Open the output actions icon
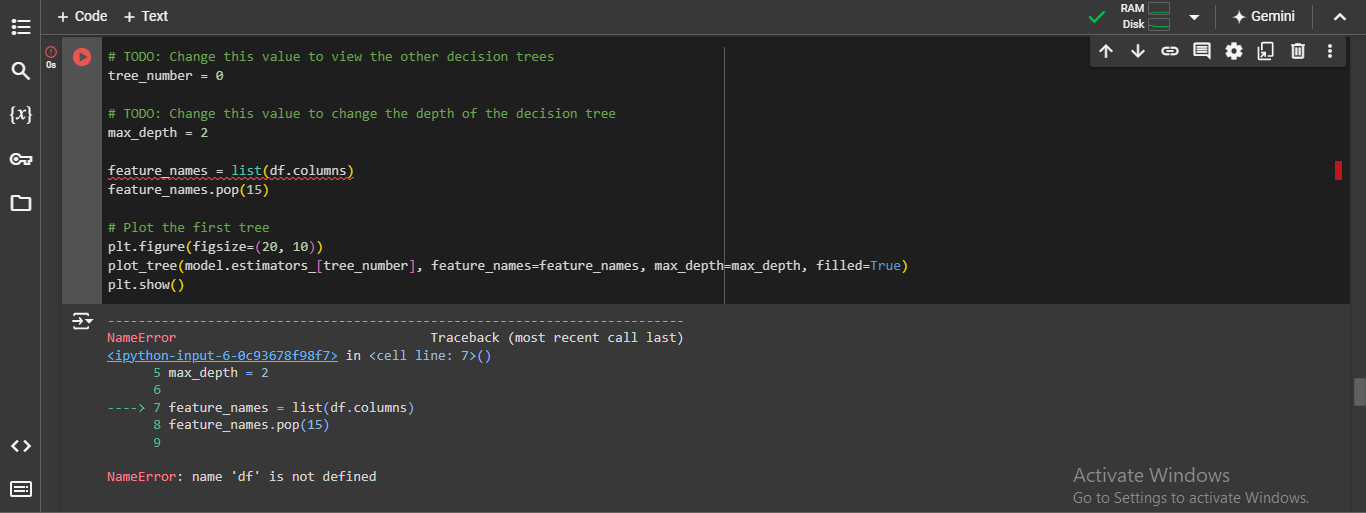This screenshot has height=513, width=1366. tap(82, 321)
